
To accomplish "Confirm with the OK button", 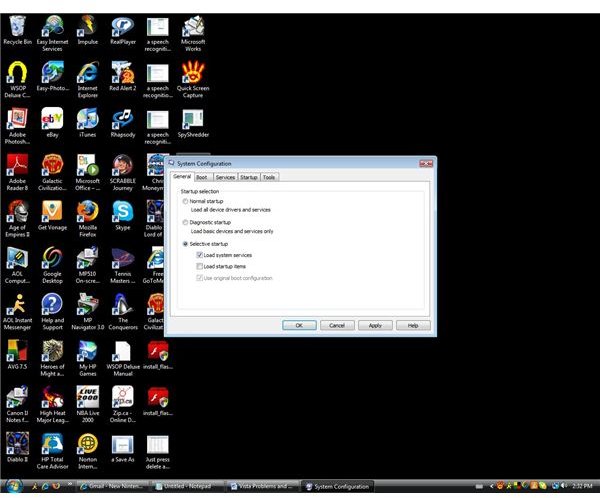I will (x=299, y=325).
